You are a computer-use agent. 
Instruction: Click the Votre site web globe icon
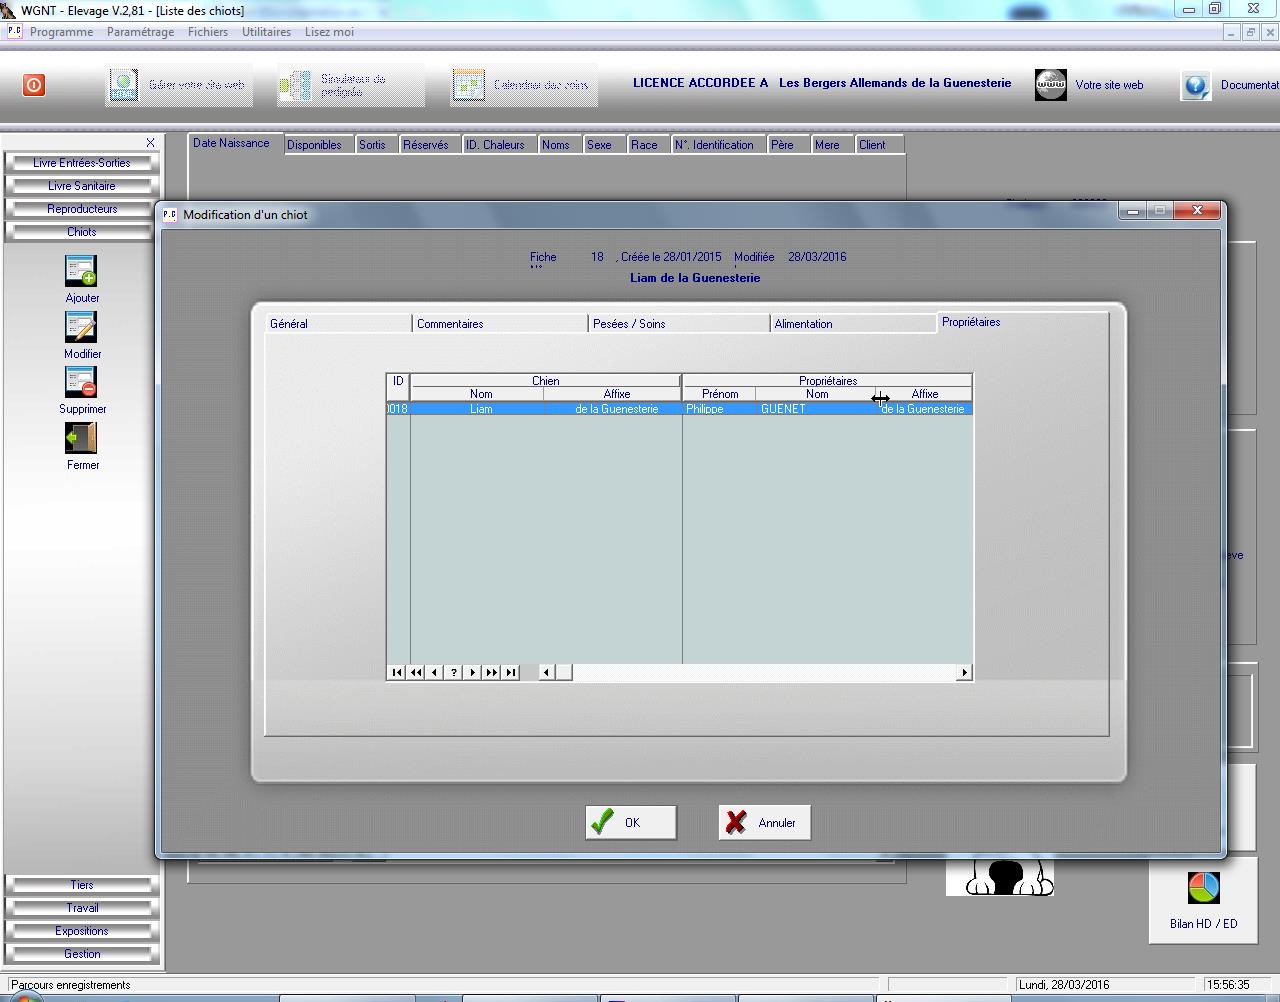click(x=1051, y=85)
